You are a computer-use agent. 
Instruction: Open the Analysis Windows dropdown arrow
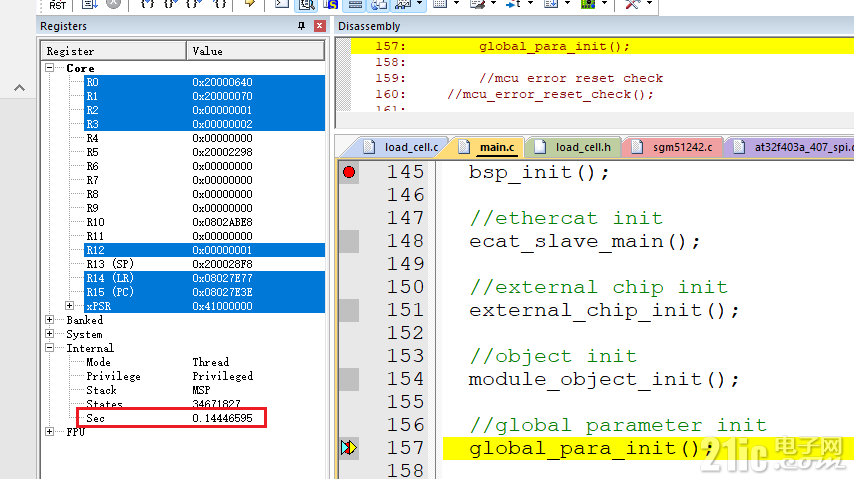[x=530, y=3]
